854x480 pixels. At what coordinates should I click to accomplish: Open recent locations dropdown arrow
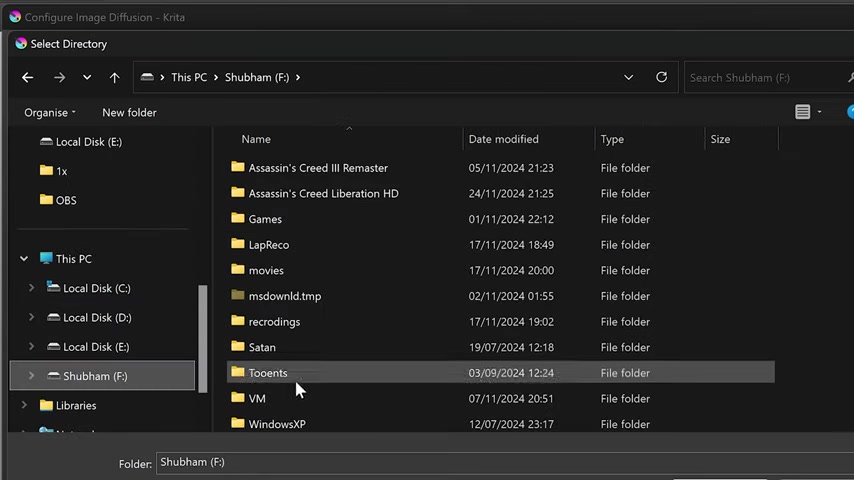tap(87, 77)
